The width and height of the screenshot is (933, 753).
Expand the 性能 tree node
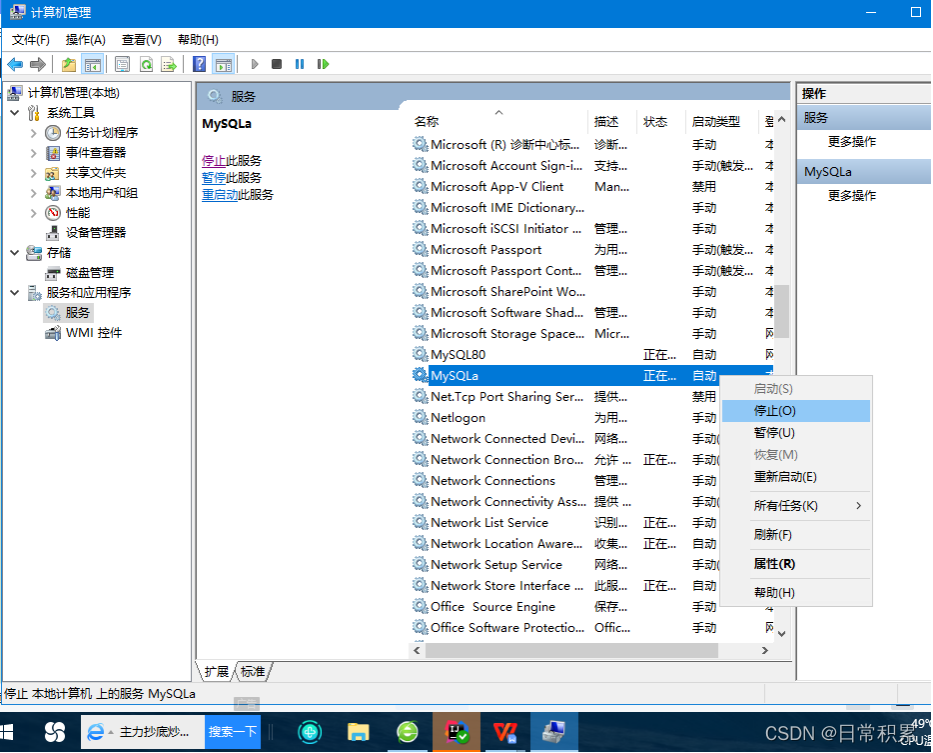[x=34, y=213]
